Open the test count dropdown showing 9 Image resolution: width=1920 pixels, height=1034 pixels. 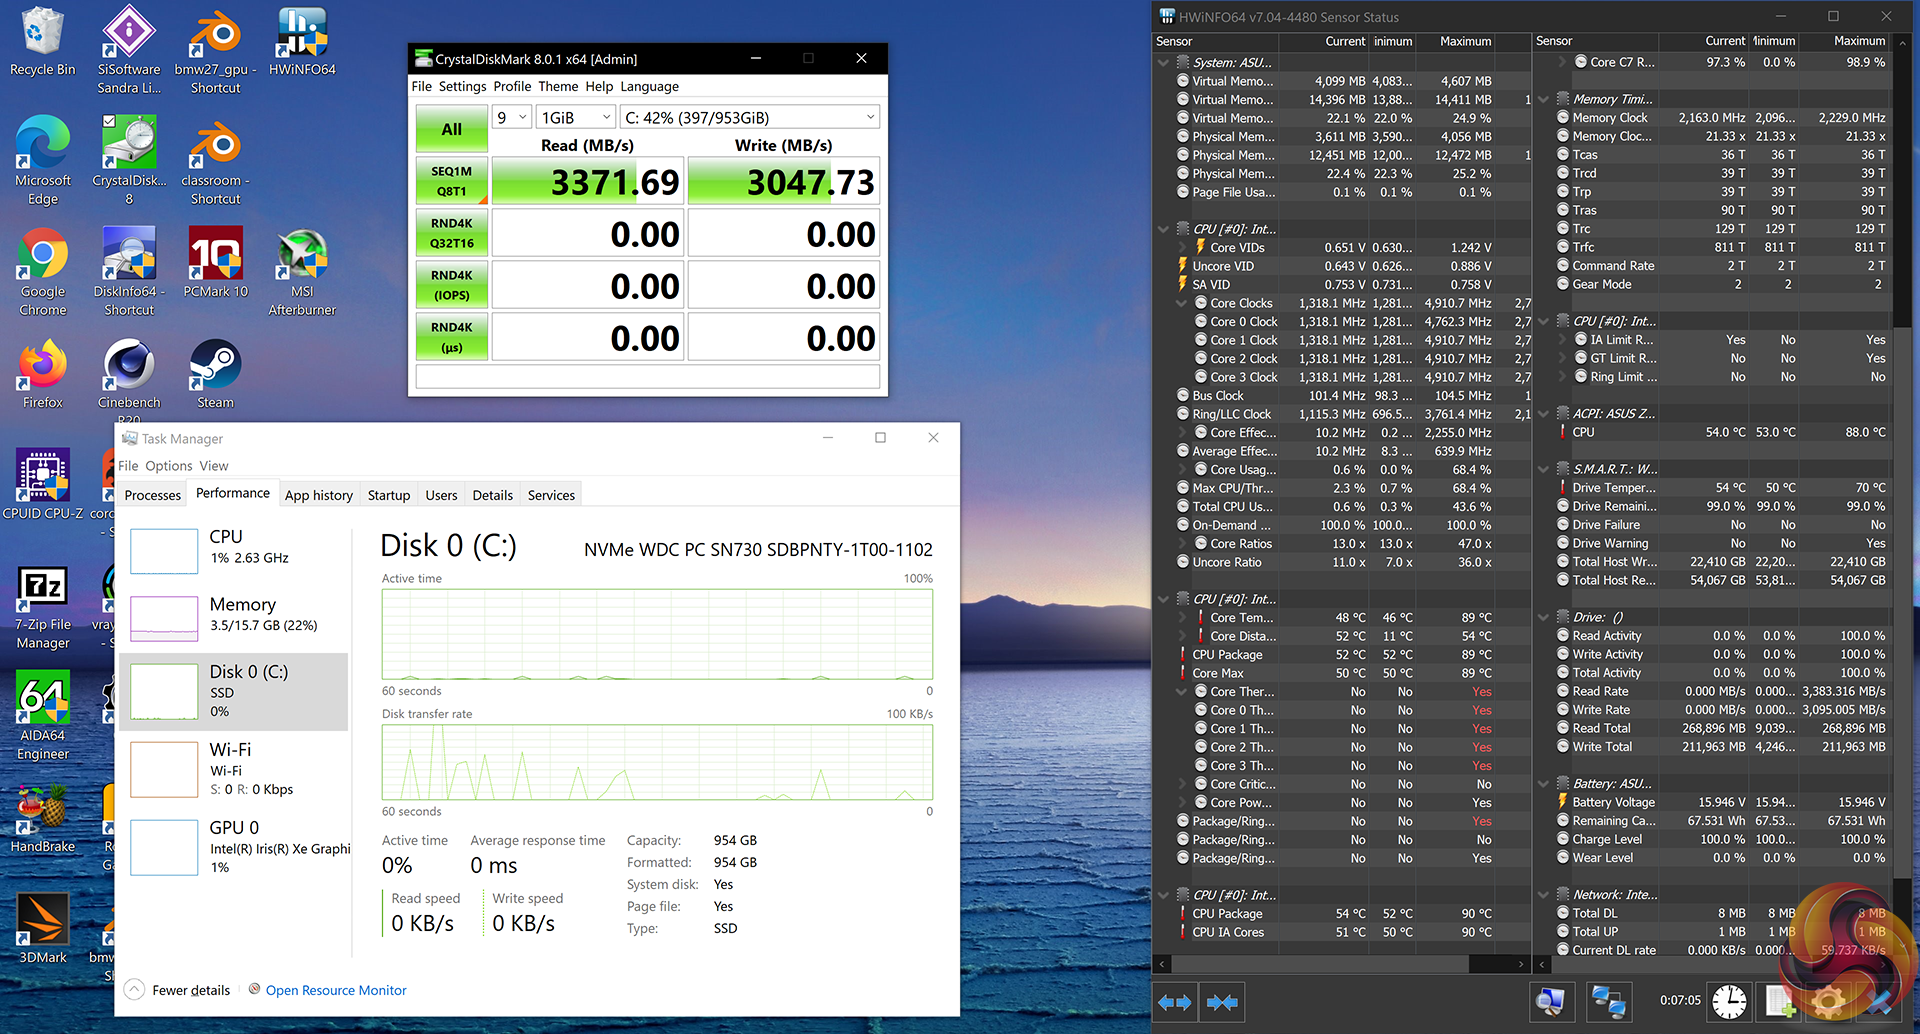pos(512,118)
